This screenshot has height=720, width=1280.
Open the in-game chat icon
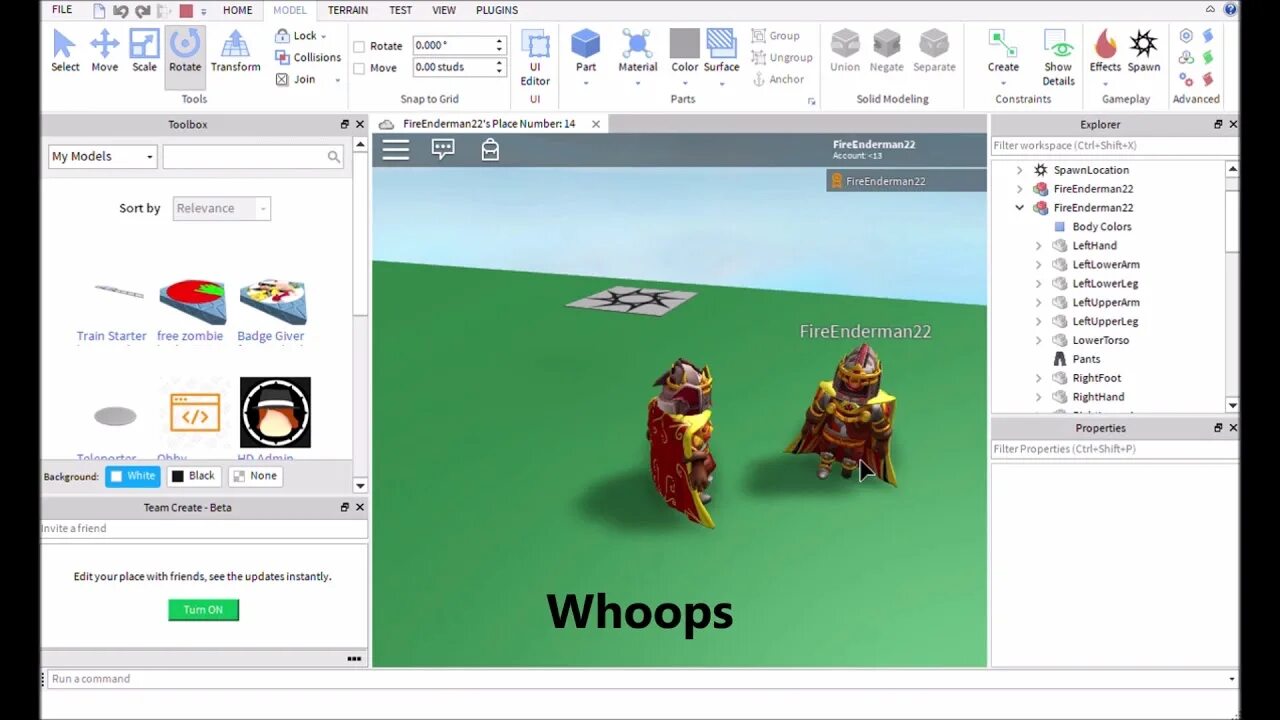pos(443,149)
